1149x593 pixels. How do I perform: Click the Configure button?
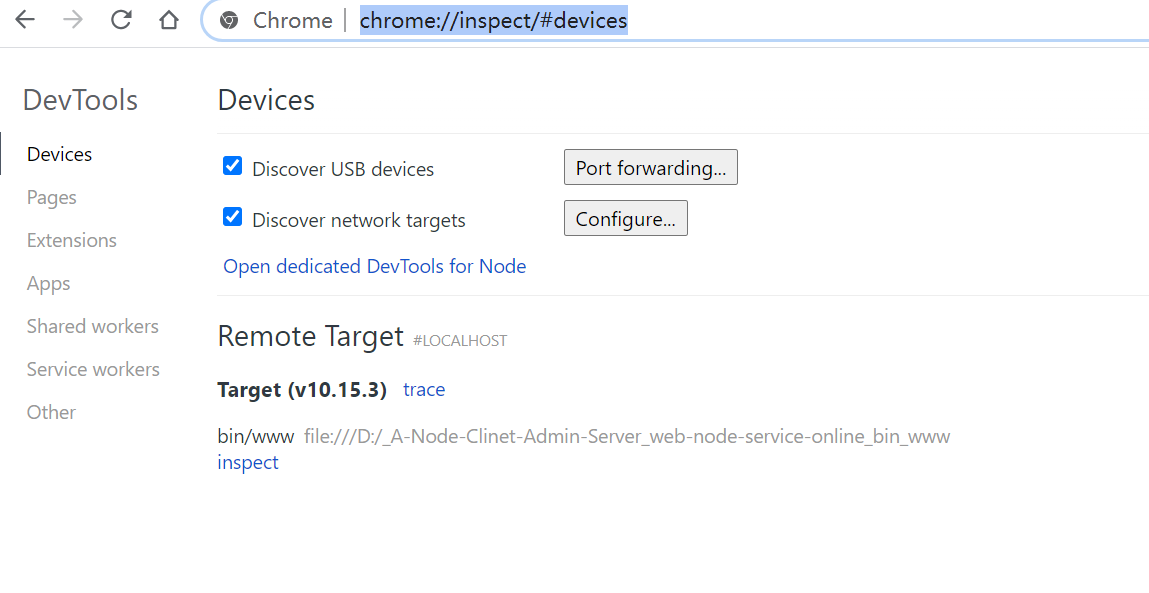626,218
